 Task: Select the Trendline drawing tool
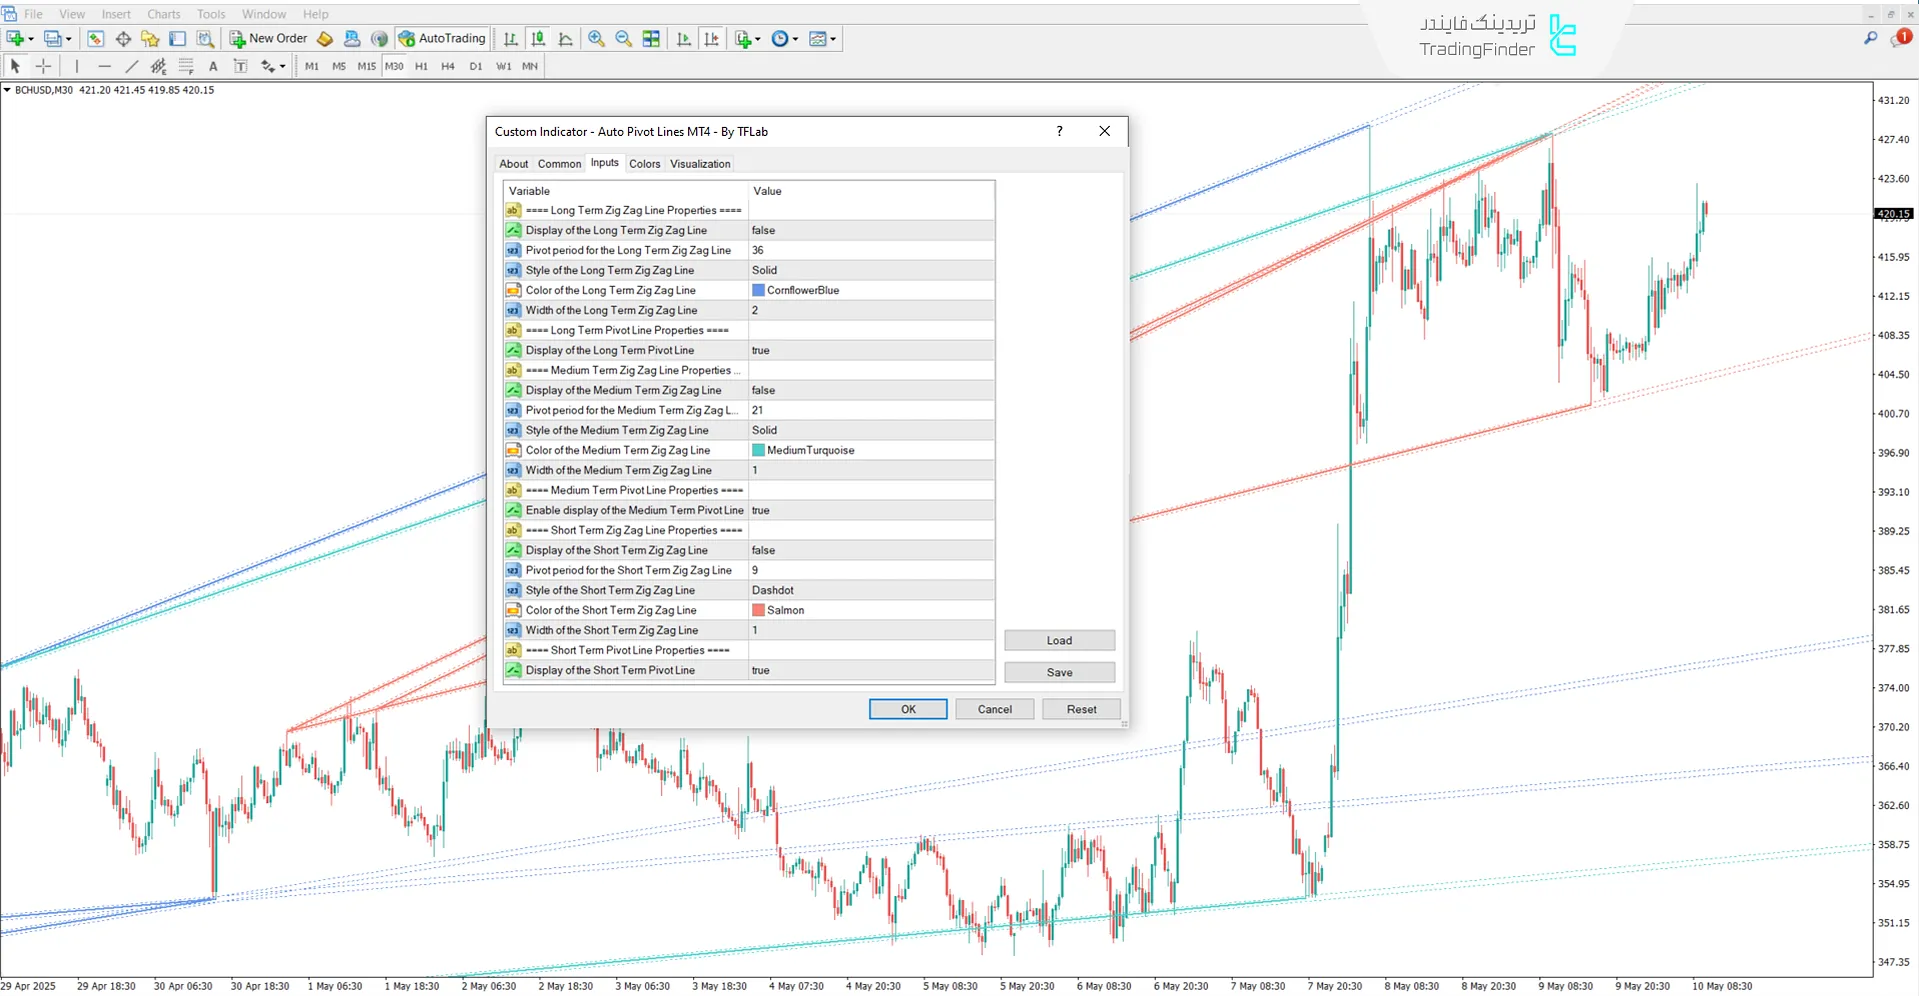click(131, 66)
